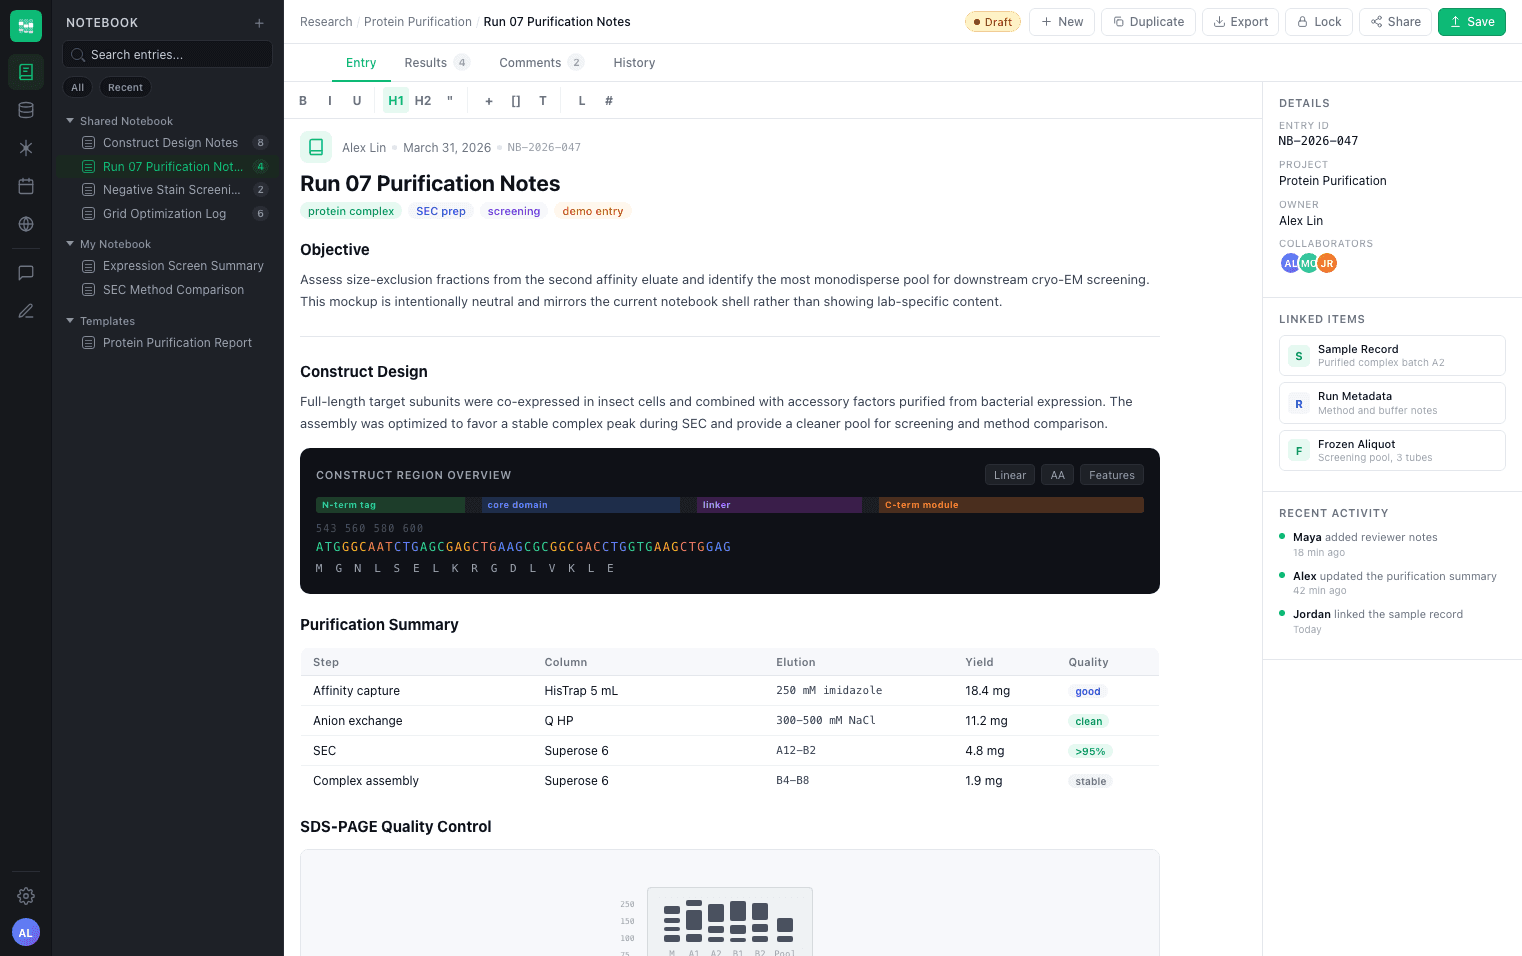Toggle the AA sequence view
The image size is (1522, 956).
click(x=1057, y=475)
